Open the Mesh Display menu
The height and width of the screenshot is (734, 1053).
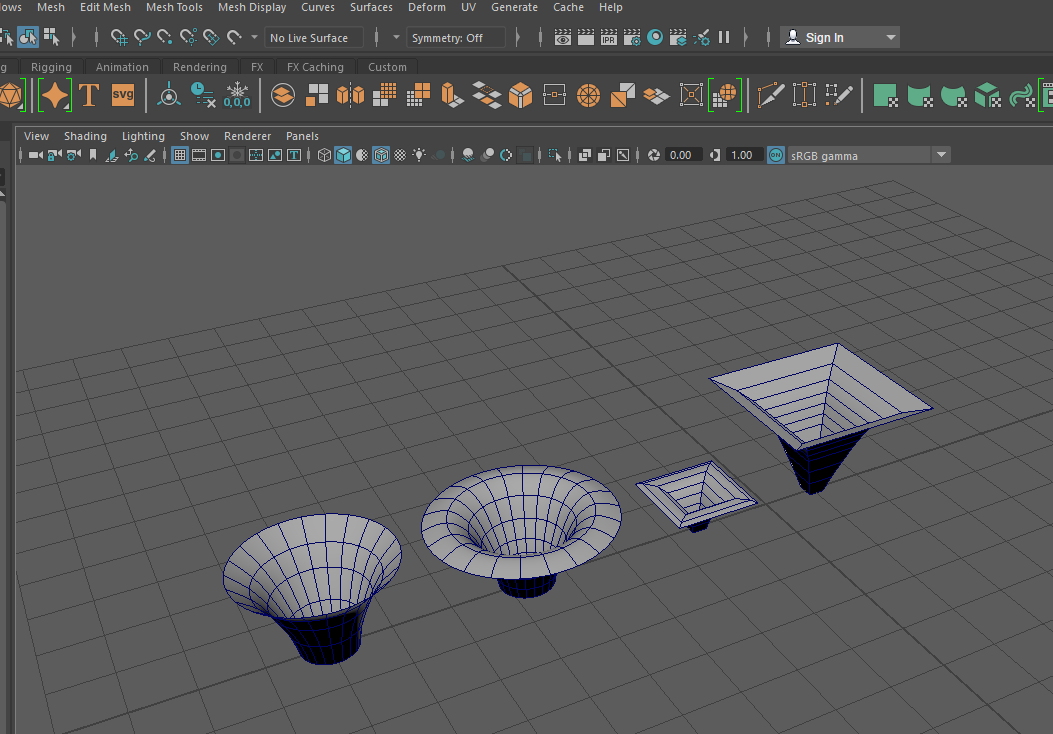coord(252,7)
